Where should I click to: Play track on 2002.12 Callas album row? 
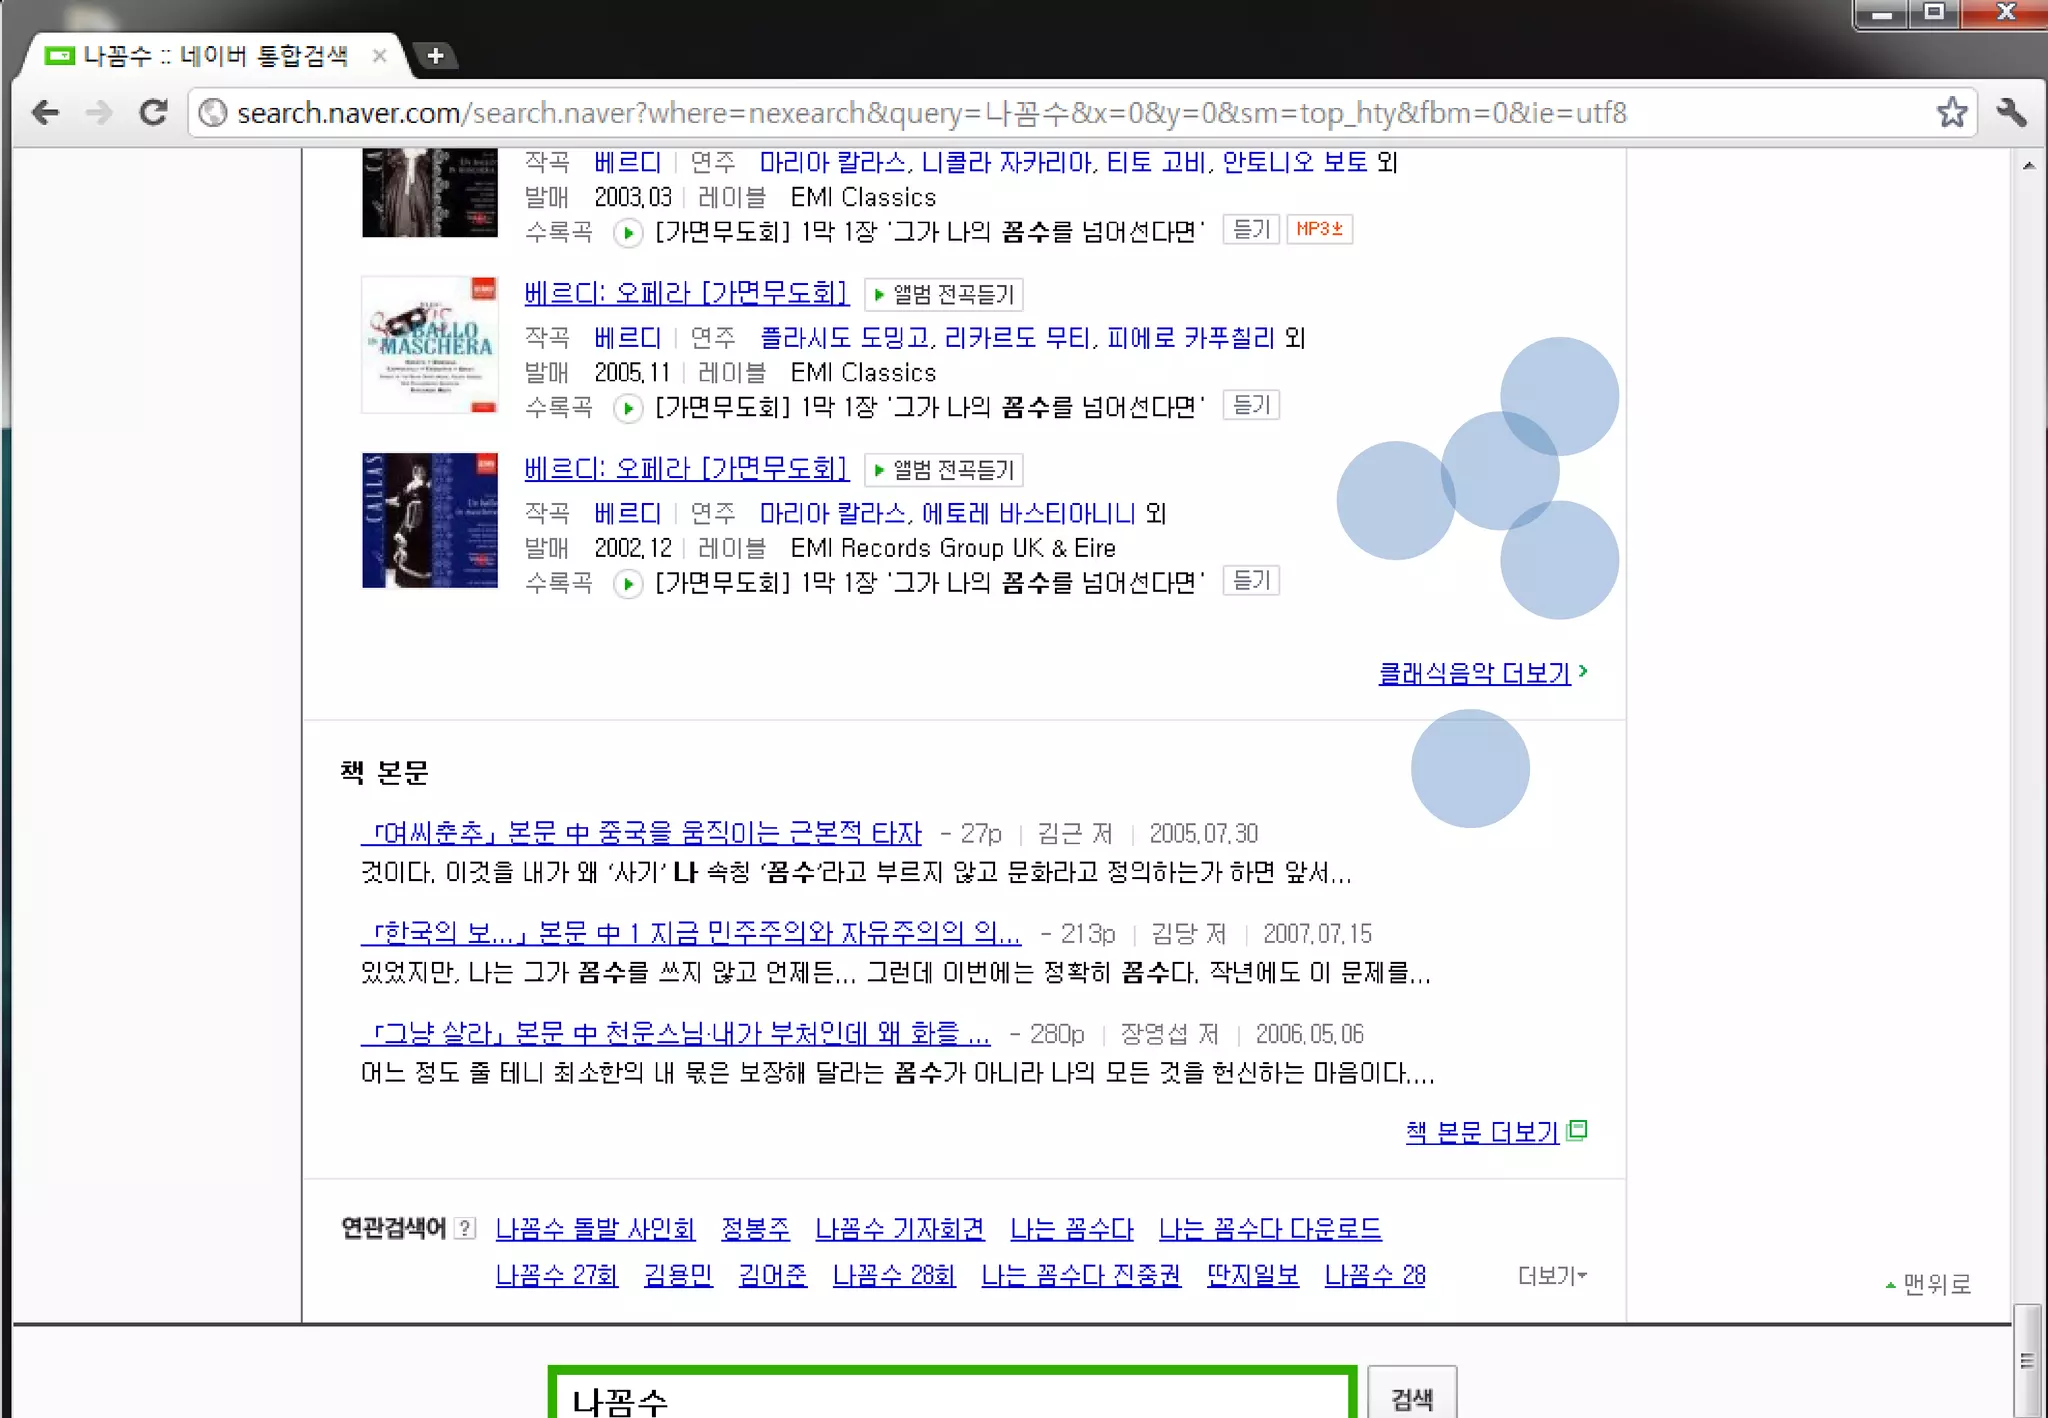tap(627, 583)
